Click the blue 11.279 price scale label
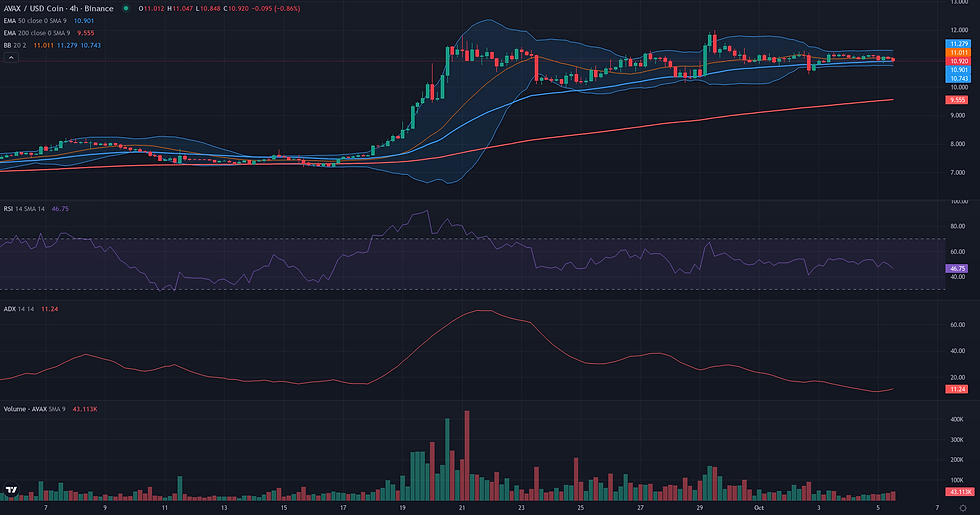This screenshot has height=515, width=980. pyautogui.click(x=958, y=44)
